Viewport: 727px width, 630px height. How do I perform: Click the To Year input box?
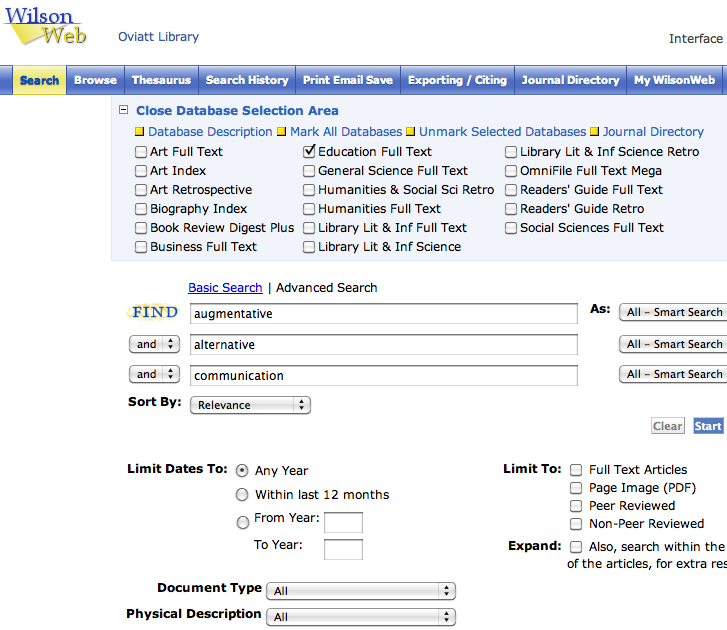343,549
